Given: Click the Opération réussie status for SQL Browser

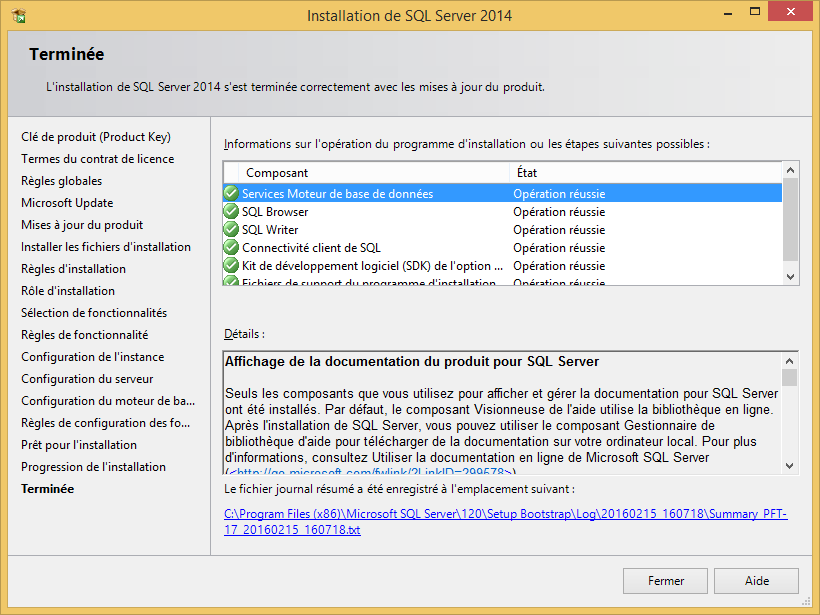Looking at the screenshot, I should point(559,211).
